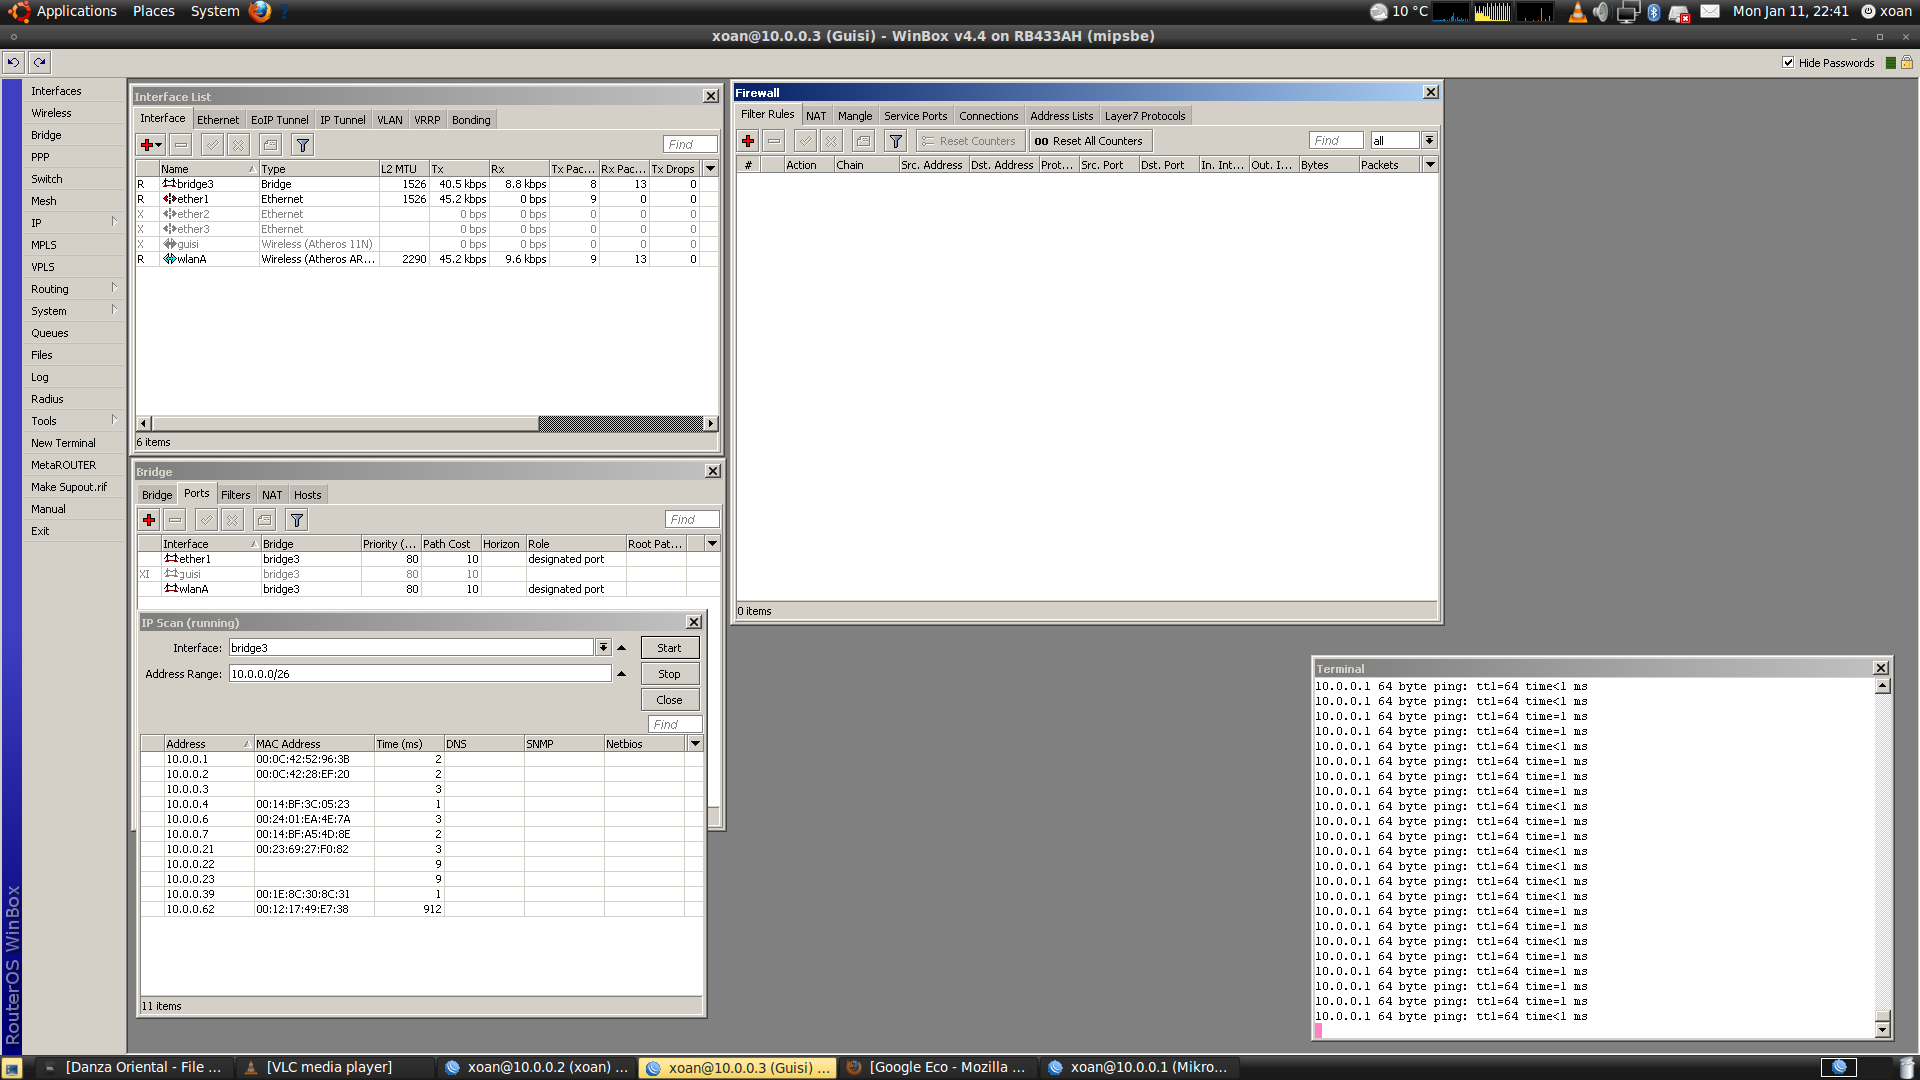Click the padlock icon beside Hide Passwords

click(x=1907, y=63)
